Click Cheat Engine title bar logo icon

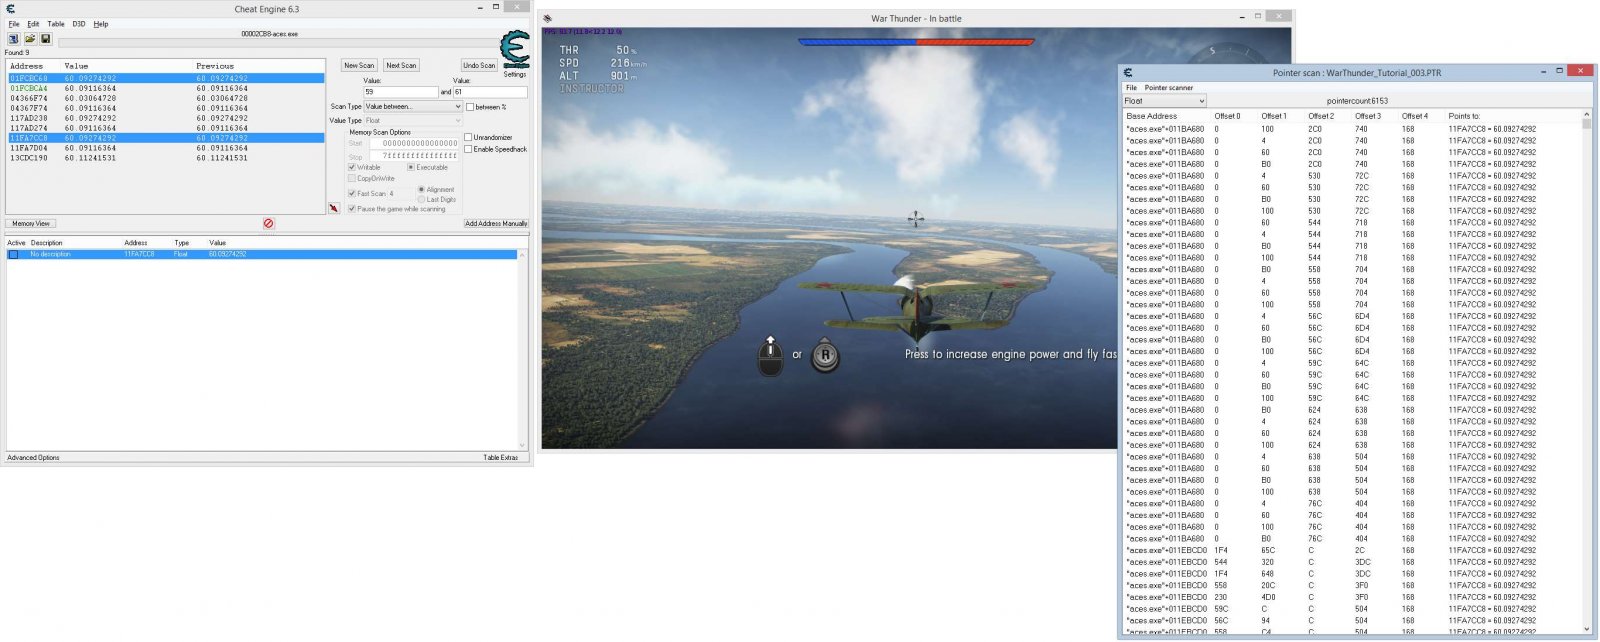(10, 8)
